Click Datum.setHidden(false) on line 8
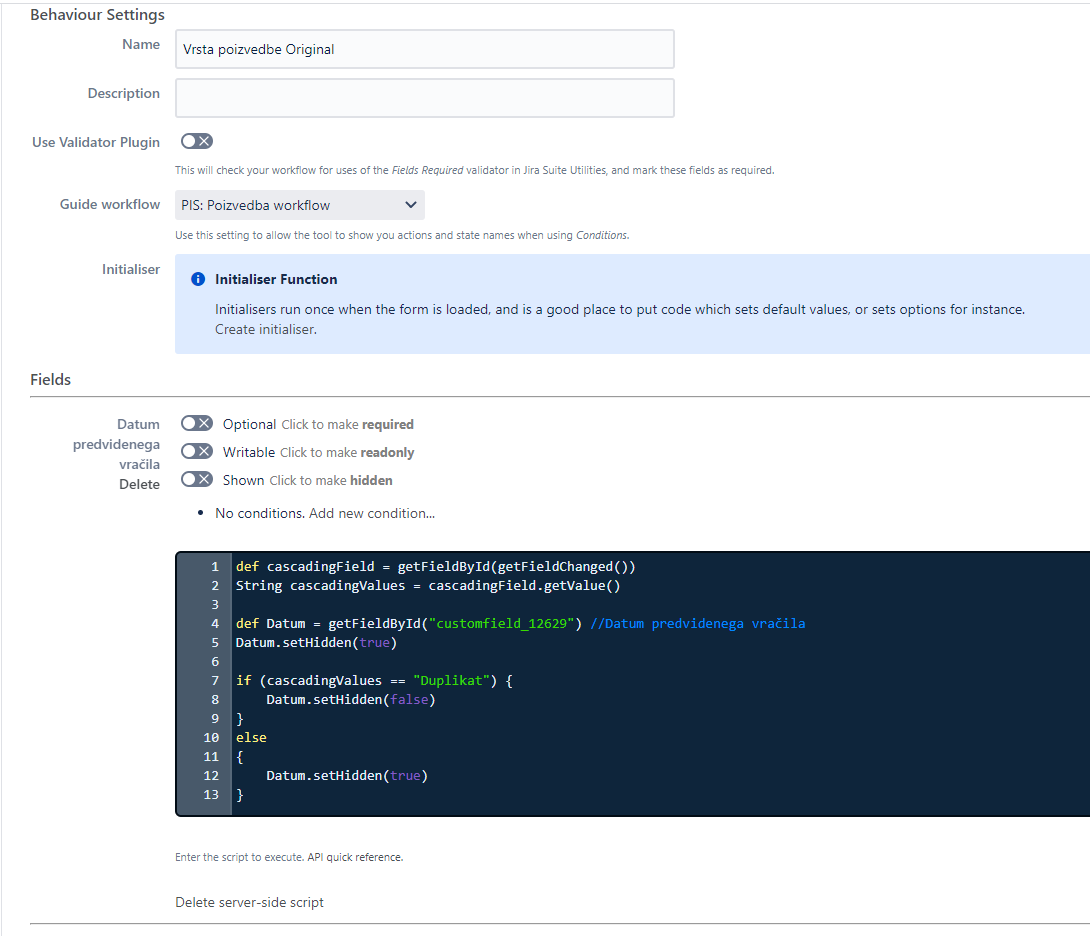Image resolution: width=1090 pixels, height=936 pixels. click(x=350, y=700)
